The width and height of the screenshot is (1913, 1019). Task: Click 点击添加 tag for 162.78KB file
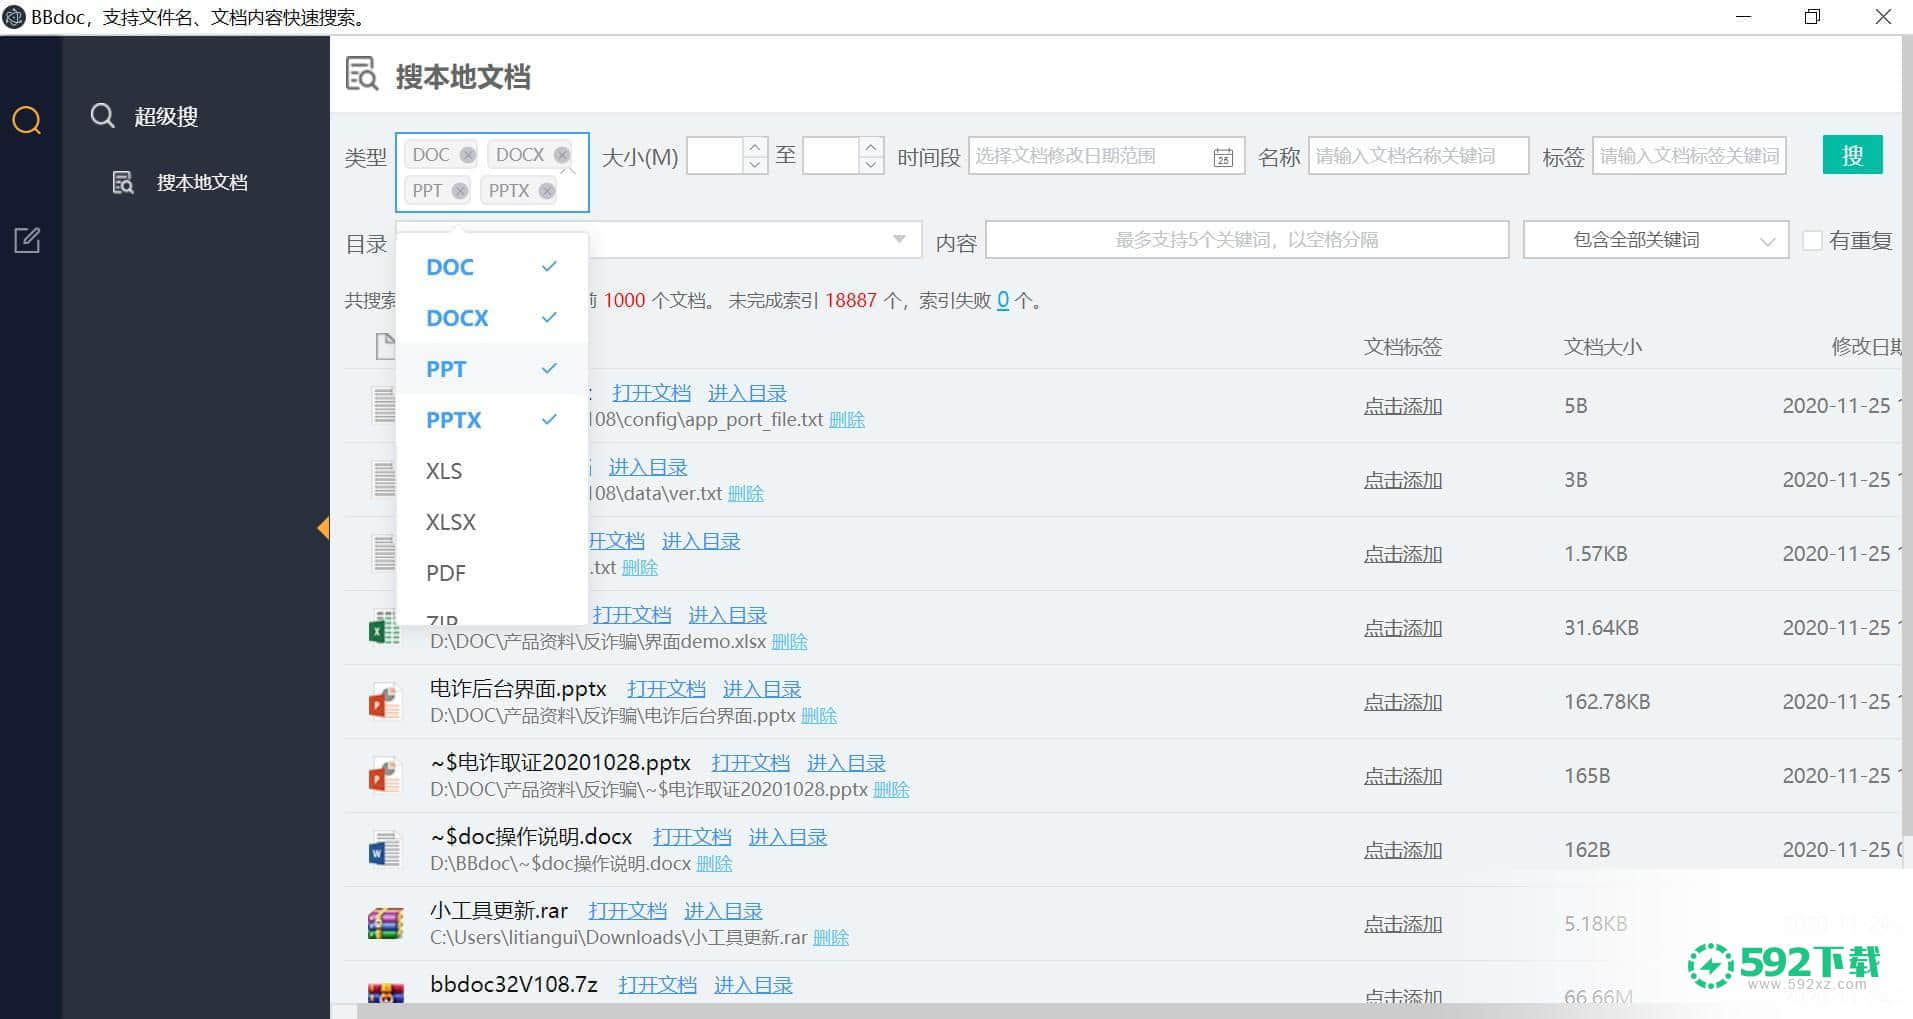(x=1403, y=702)
